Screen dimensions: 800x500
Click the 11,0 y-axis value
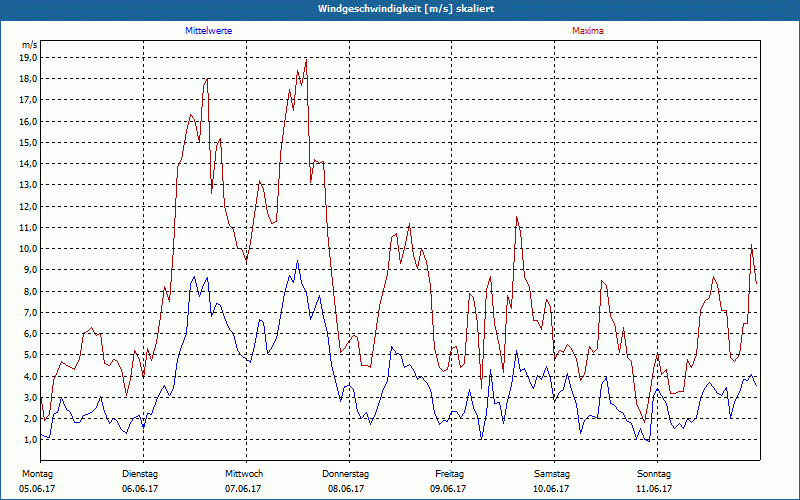29,228
